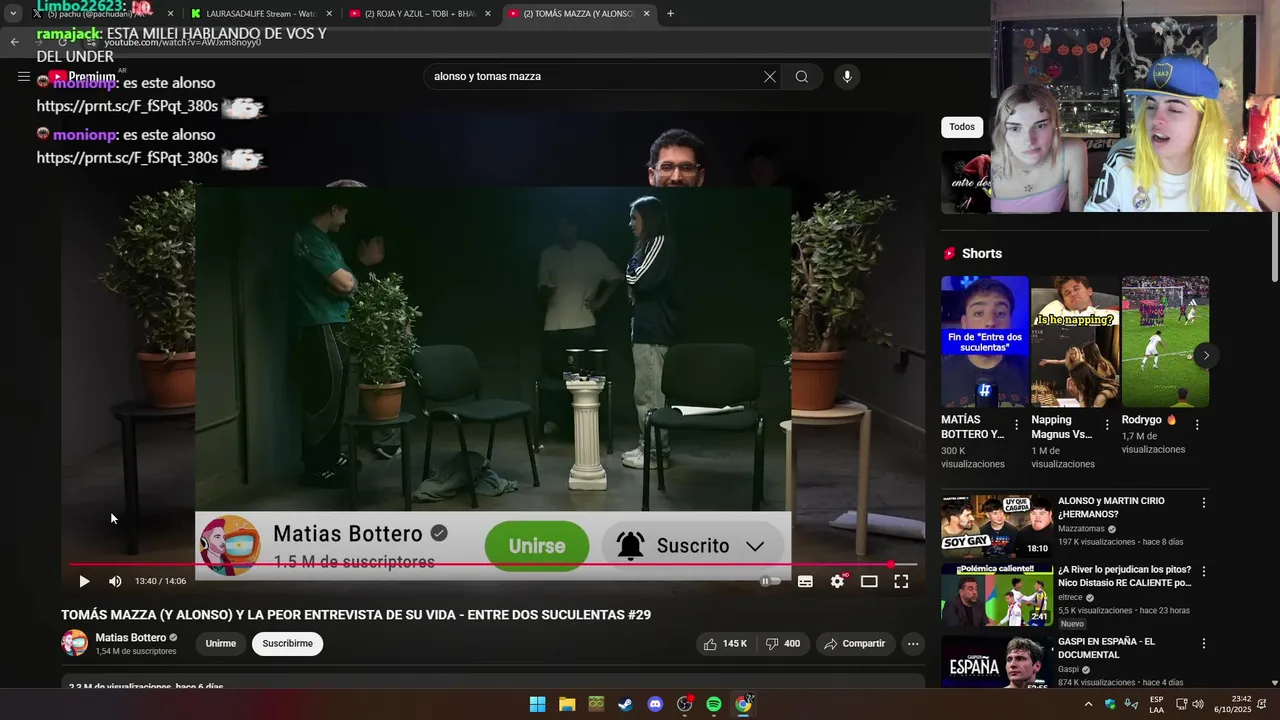Click the Unirme button below the title
The image size is (1280, 720).
coord(221,644)
